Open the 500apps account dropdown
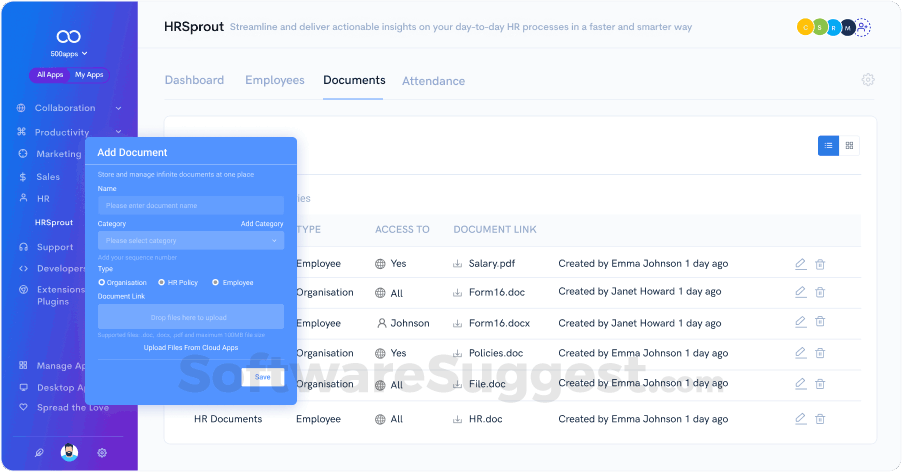Screen dimensions: 902x472 (69, 53)
